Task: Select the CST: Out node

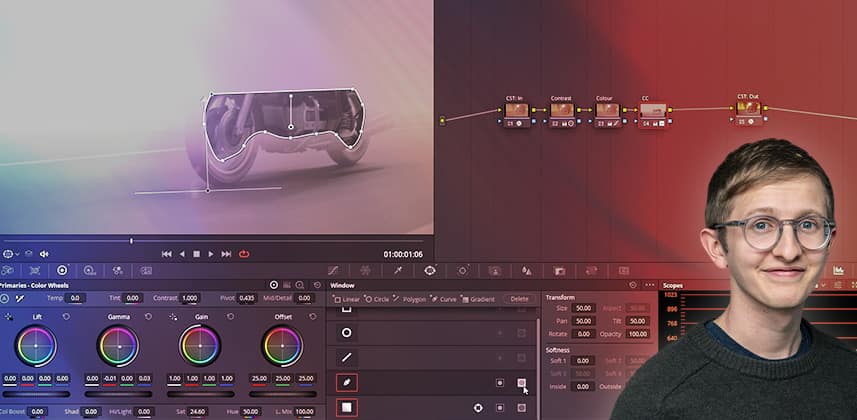Action: 748,111
